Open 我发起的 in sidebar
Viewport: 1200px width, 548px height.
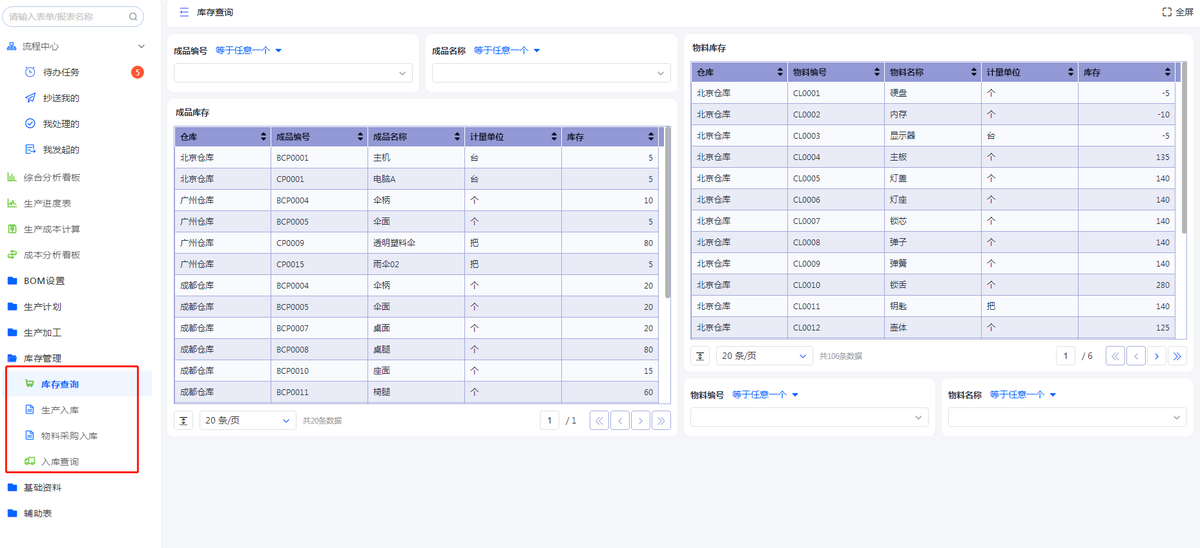tap(61, 150)
